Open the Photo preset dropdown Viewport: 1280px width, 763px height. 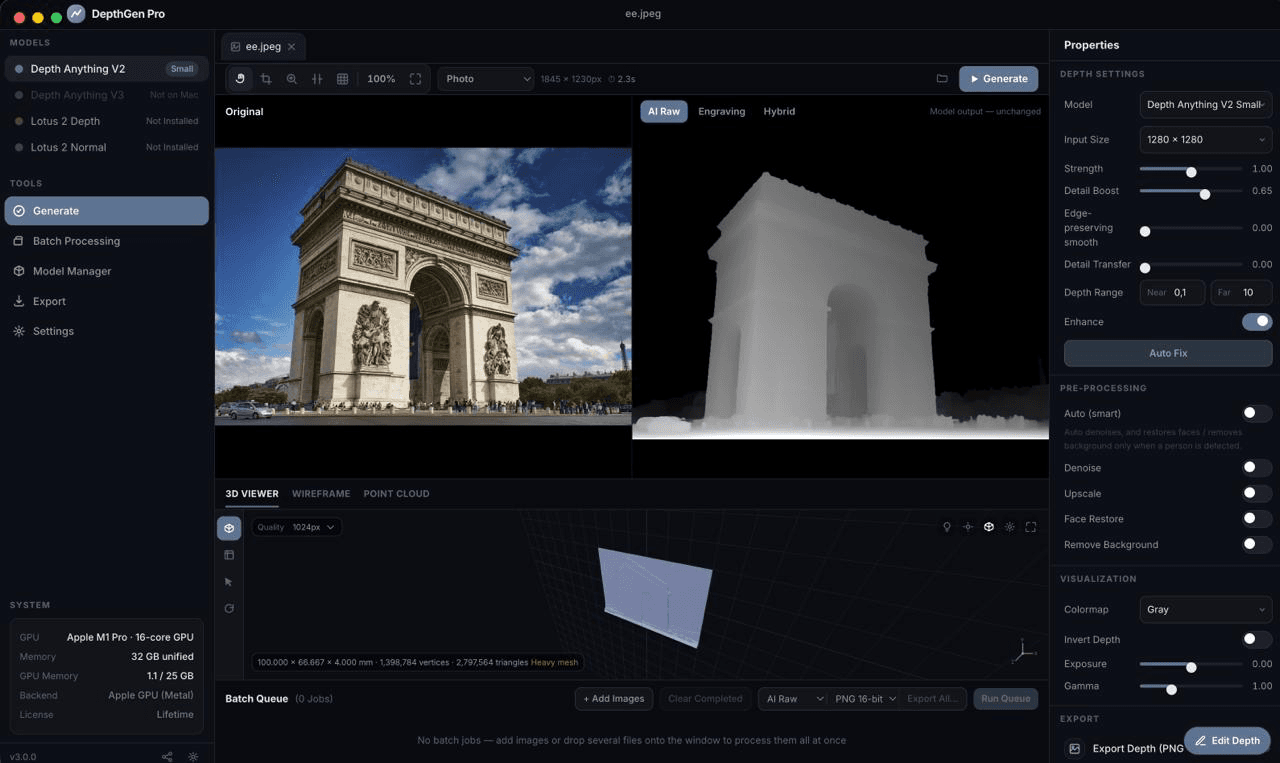coord(486,79)
